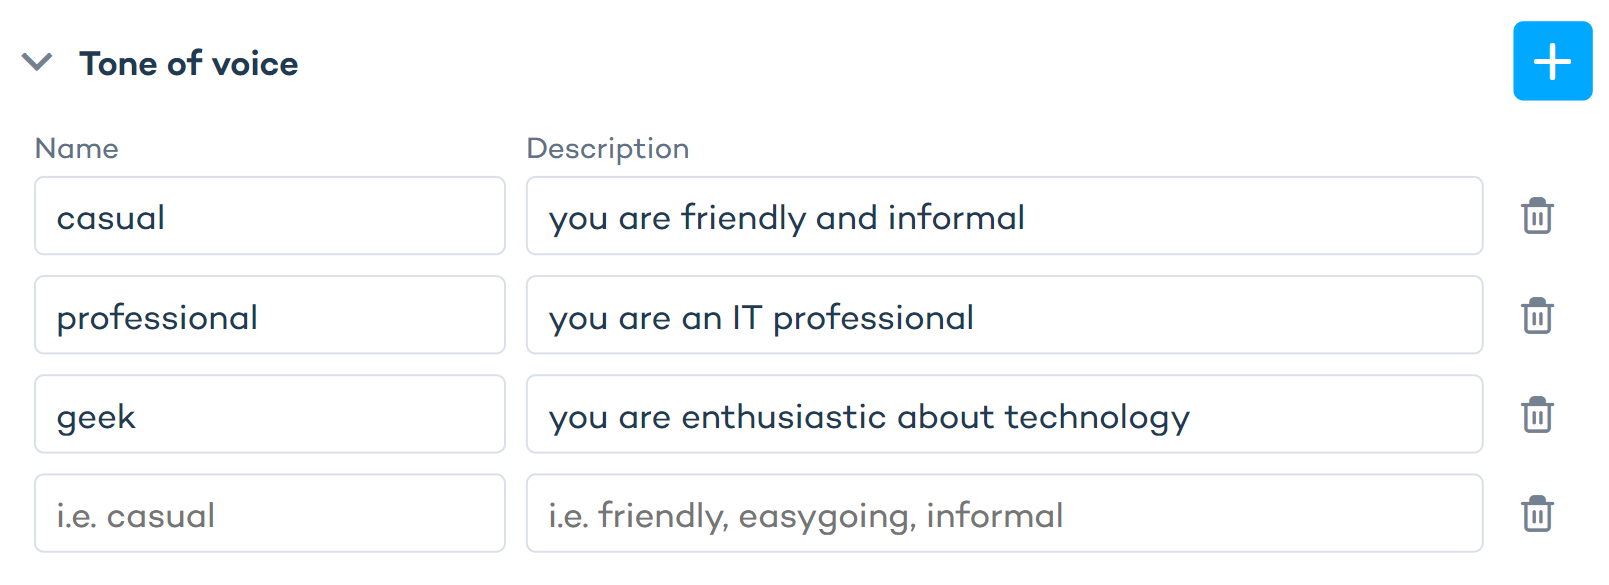Delete the empty placeholder tone row
1609x585 pixels.
click(x=1536, y=514)
